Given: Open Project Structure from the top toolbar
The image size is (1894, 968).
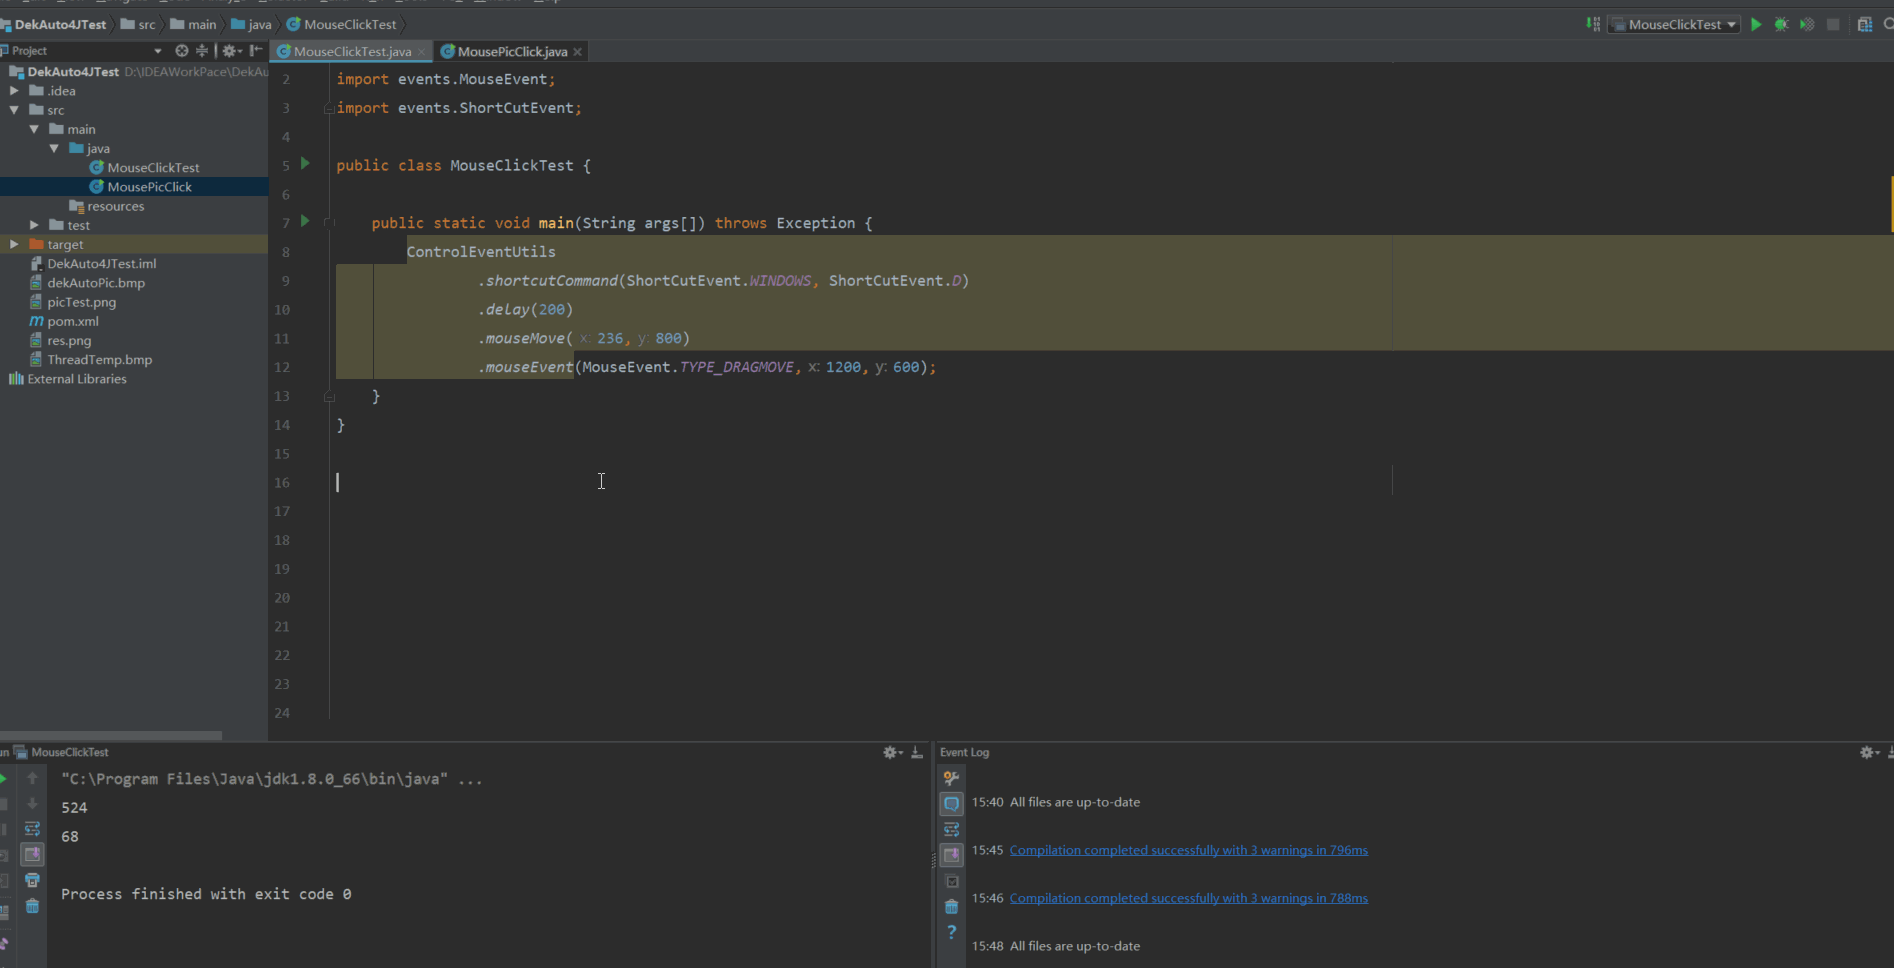Looking at the screenshot, I should click(x=1865, y=24).
